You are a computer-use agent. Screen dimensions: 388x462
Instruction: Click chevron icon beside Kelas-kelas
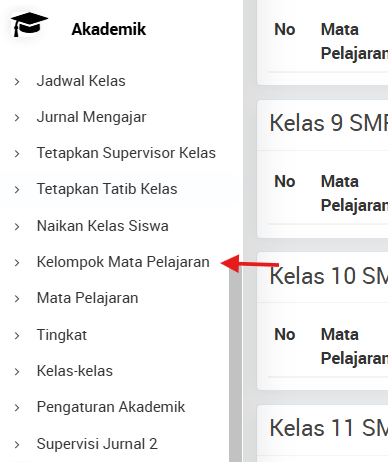click(17, 372)
